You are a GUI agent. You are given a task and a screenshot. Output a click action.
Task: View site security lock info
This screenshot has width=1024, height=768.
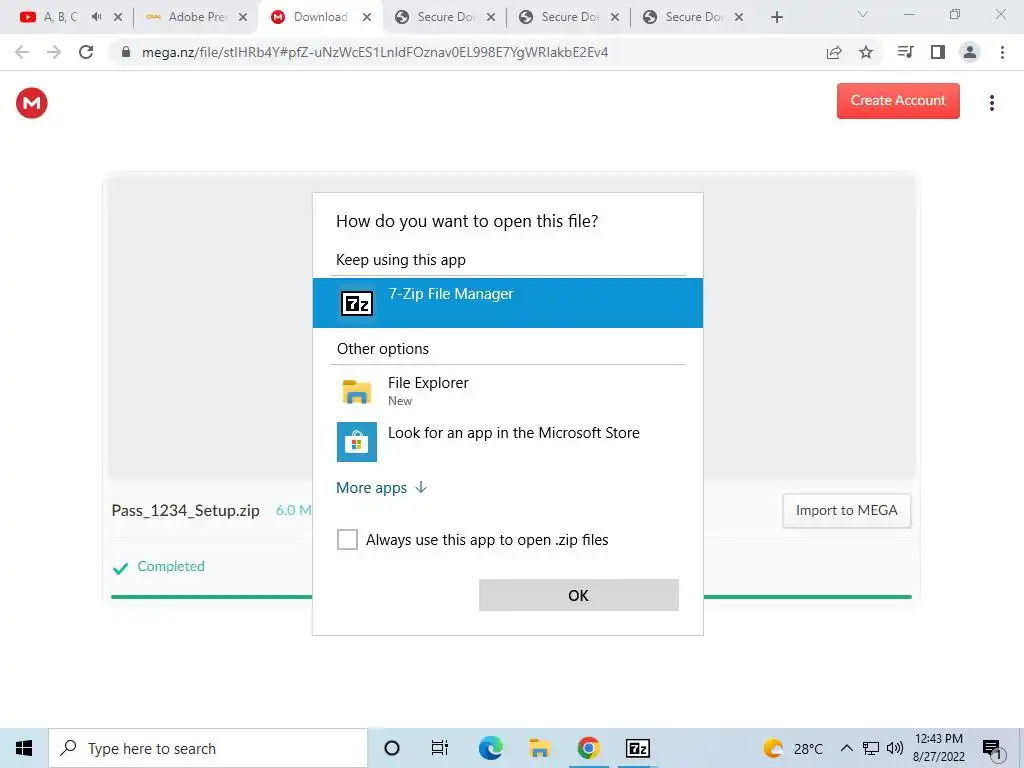pyautogui.click(x=126, y=52)
